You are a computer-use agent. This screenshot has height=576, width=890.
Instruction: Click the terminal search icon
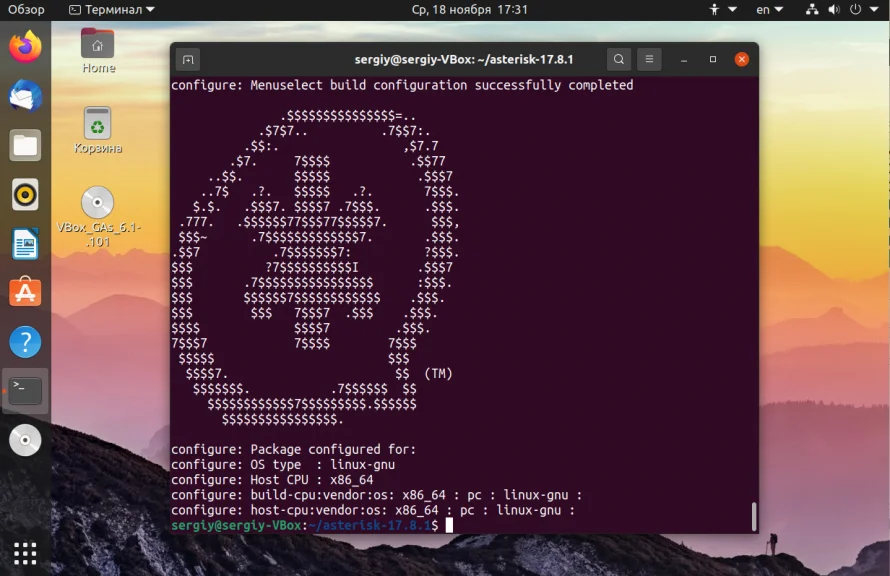(x=619, y=59)
